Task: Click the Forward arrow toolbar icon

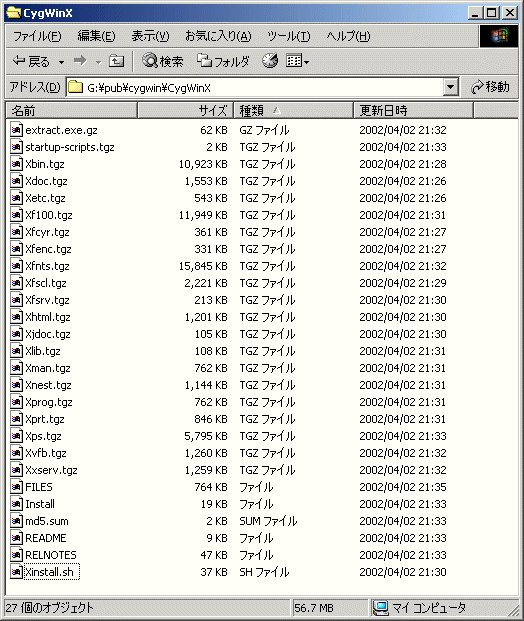Action: (80, 61)
